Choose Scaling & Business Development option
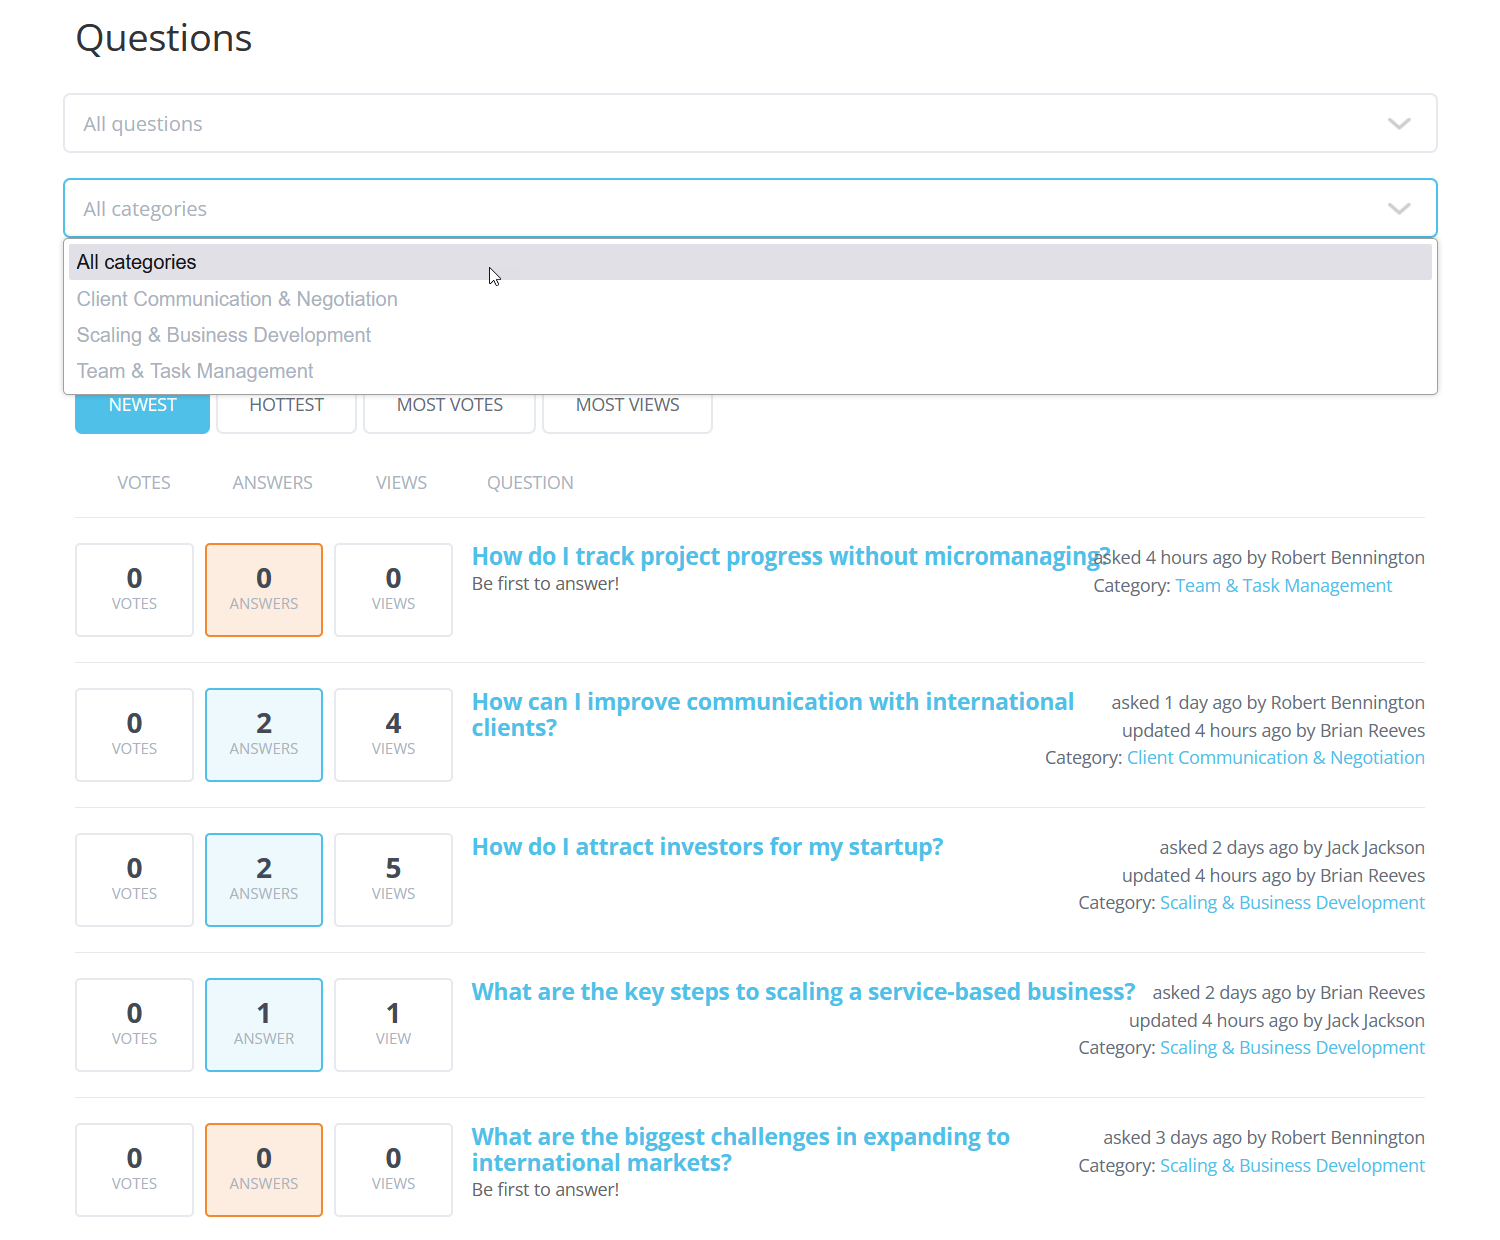Image resolution: width=1500 pixels, height=1240 pixels. point(750,335)
